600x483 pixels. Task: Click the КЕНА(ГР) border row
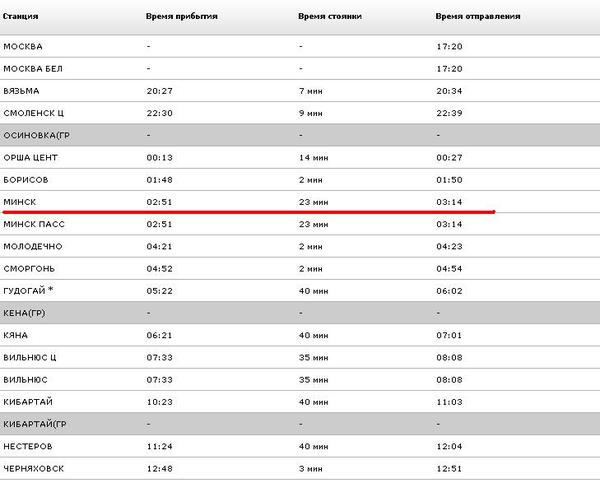point(25,313)
